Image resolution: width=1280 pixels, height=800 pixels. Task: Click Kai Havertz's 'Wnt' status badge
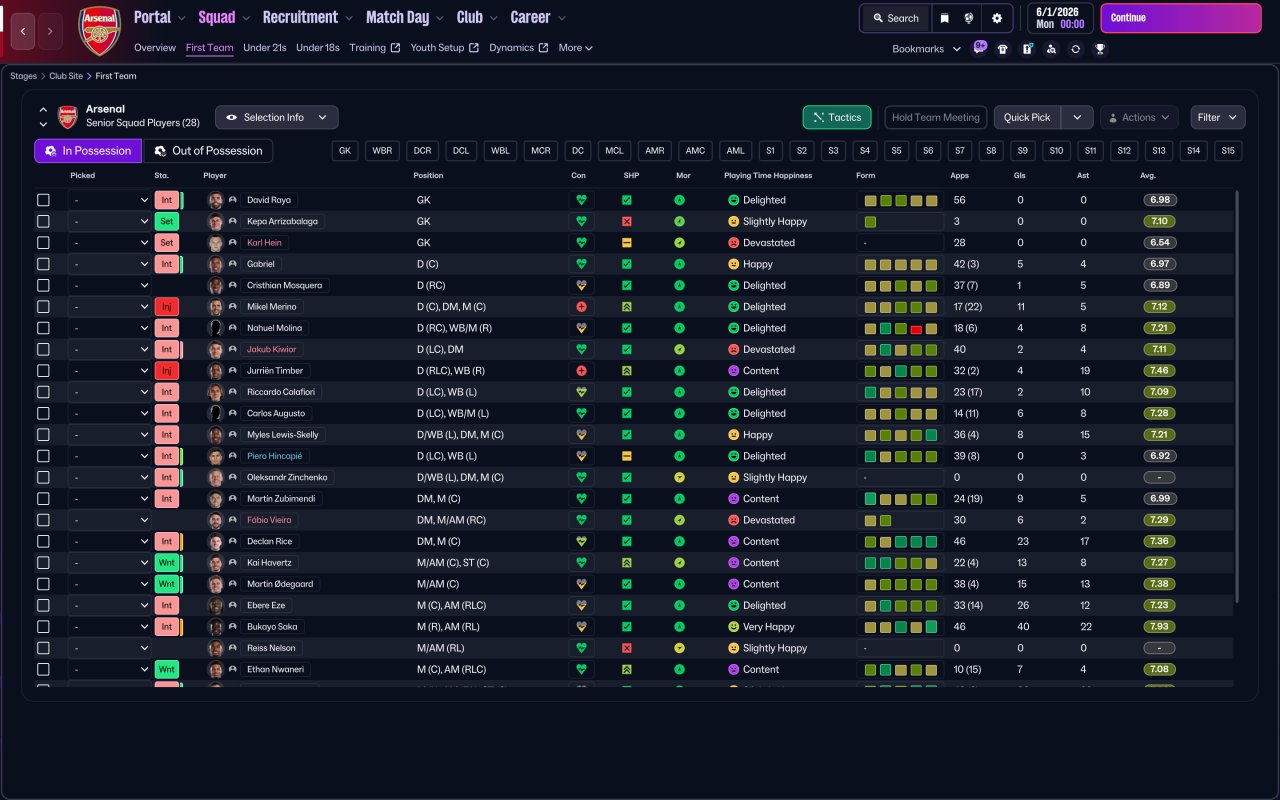[167, 563]
